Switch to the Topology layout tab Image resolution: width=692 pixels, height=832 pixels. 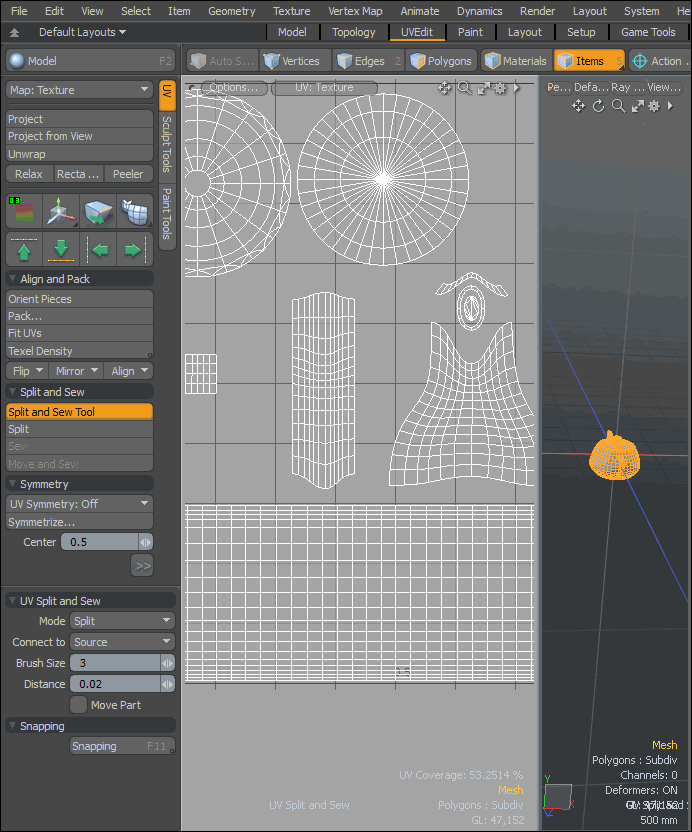point(353,32)
